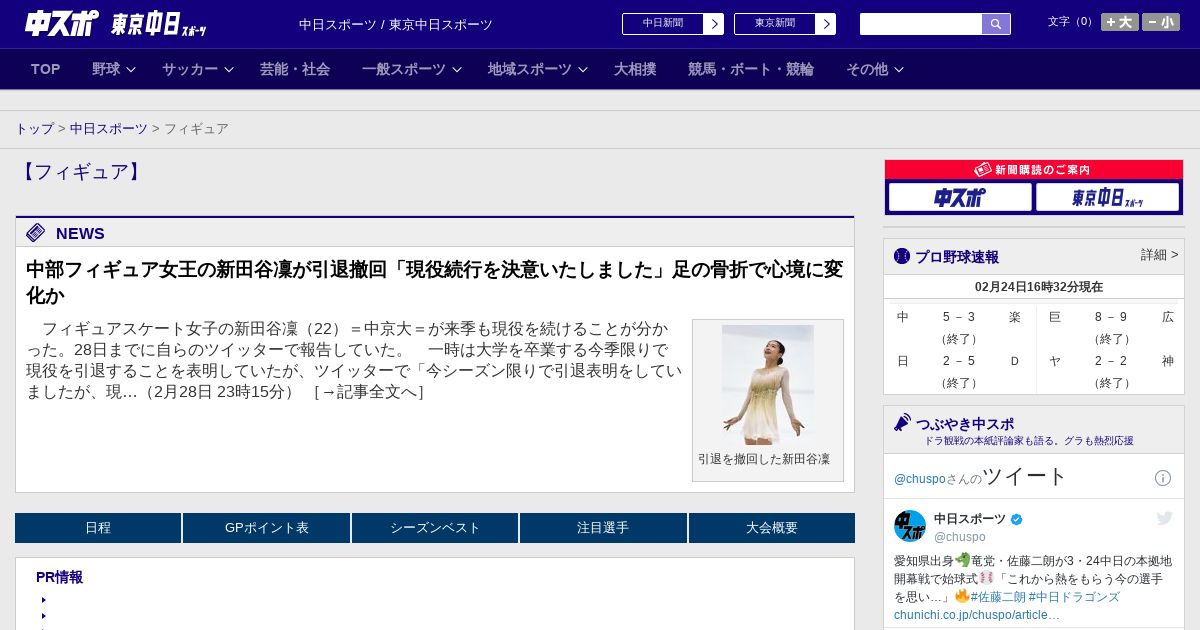The width and height of the screenshot is (1200, 630).
Task: Click arrow next to 東京新聞
Action: [x=826, y=24]
